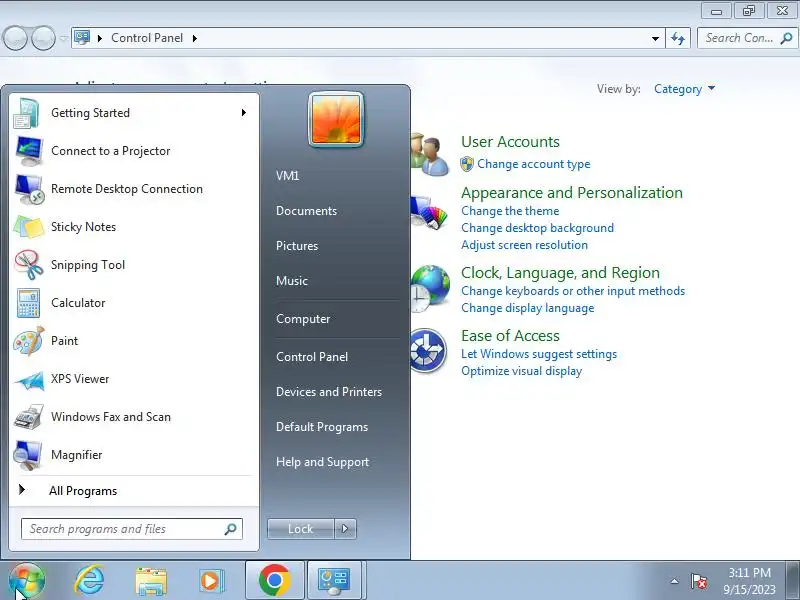
Task: Click the search magnifier in Start menu
Action: point(230,529)
